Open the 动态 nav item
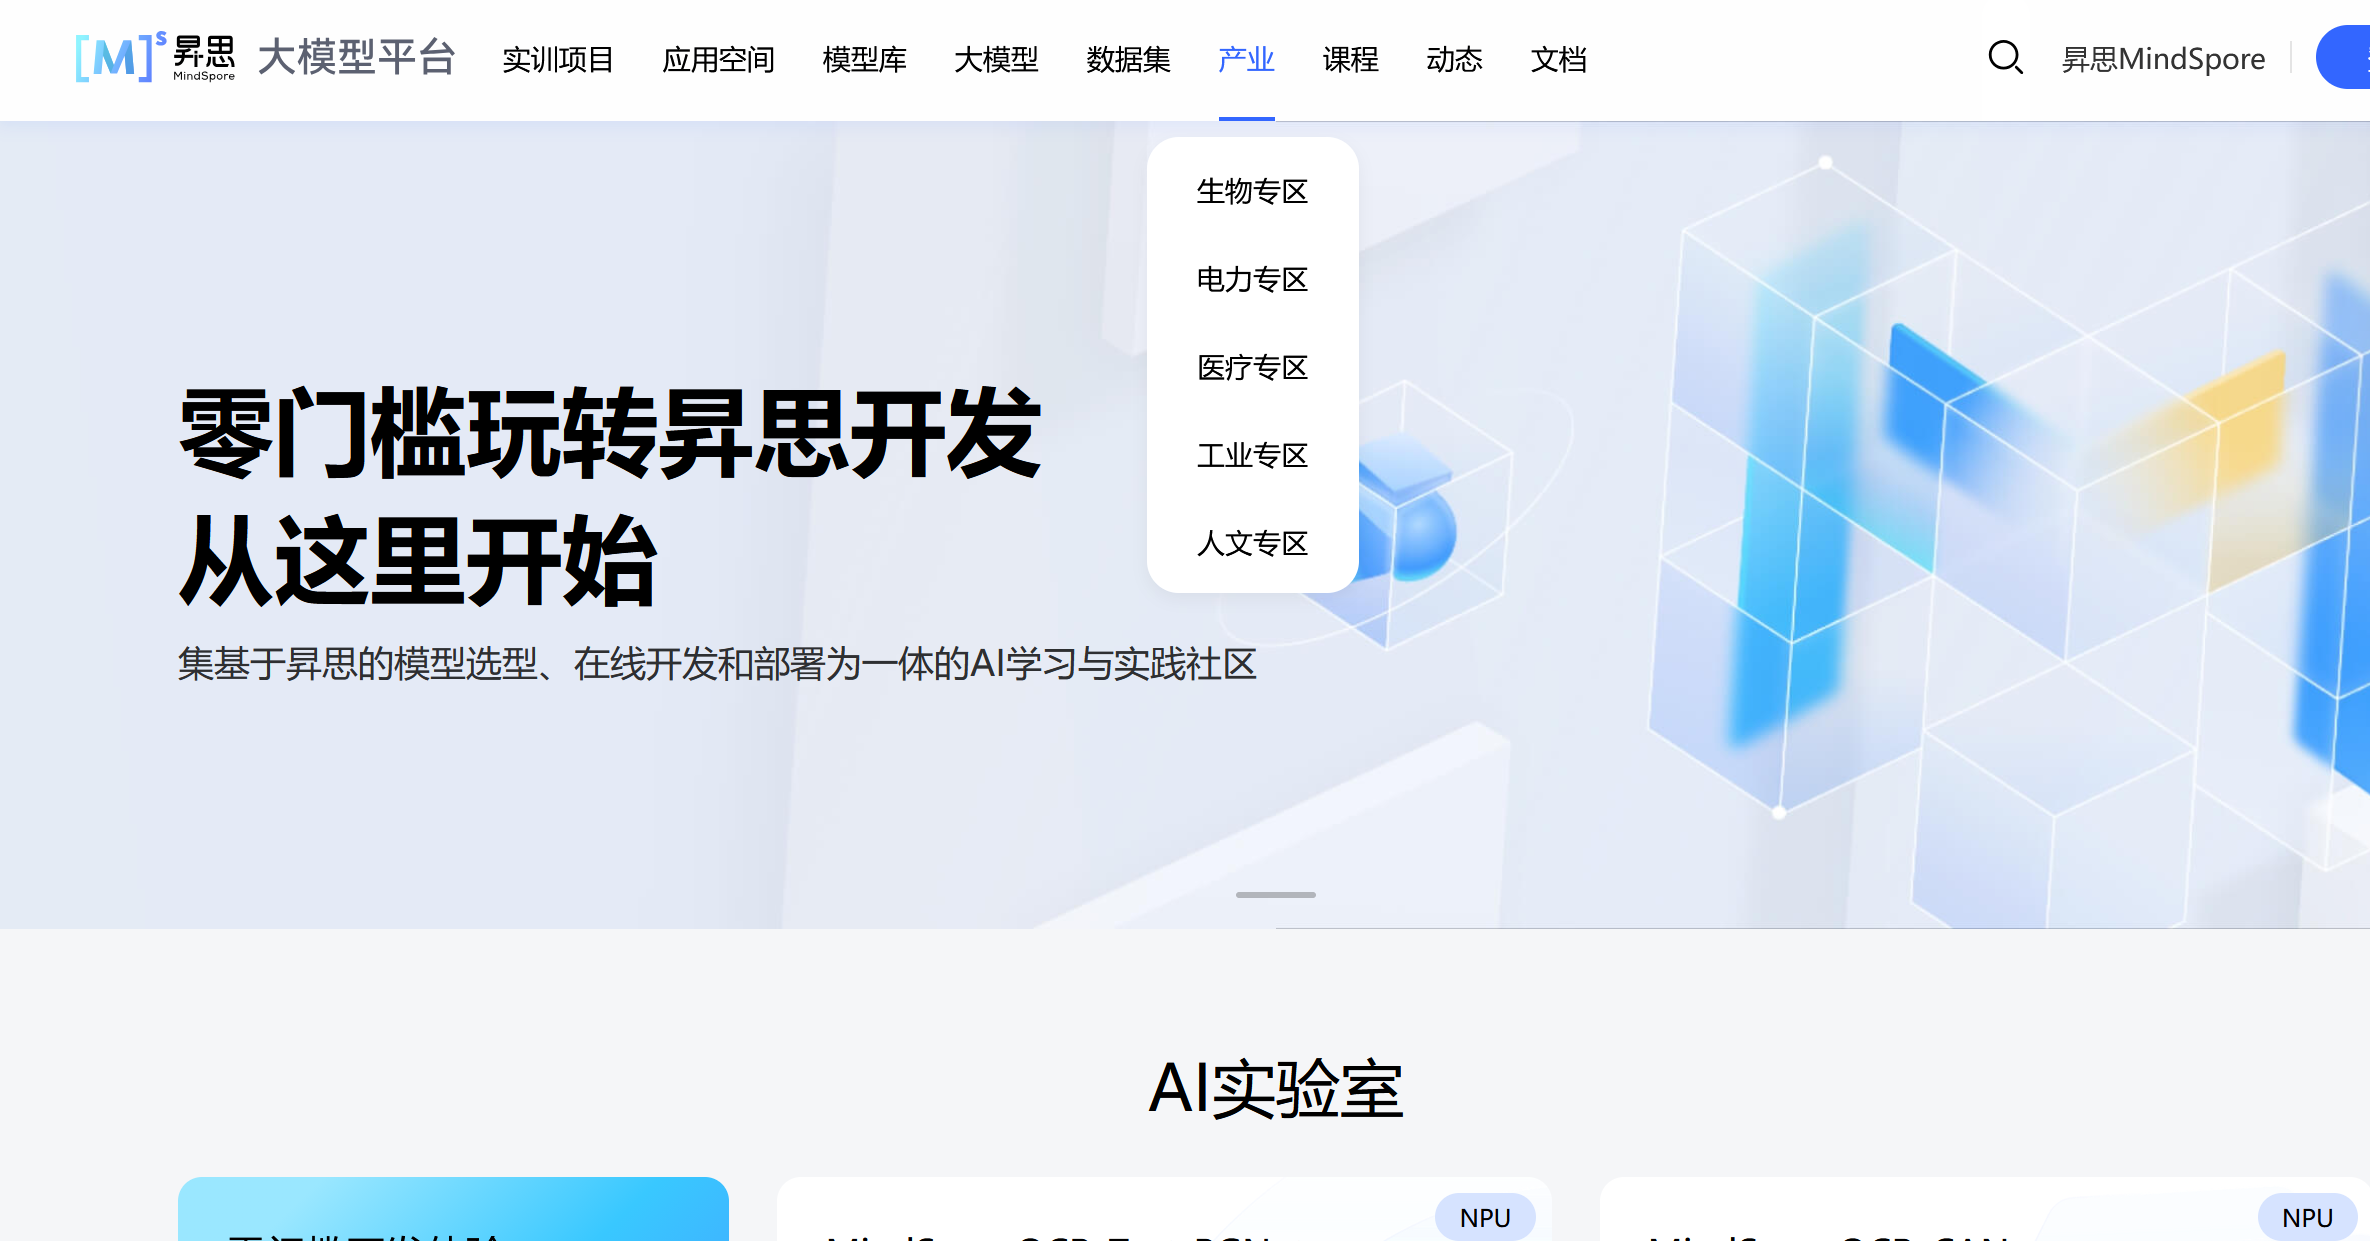 [x=1454, y=59]
